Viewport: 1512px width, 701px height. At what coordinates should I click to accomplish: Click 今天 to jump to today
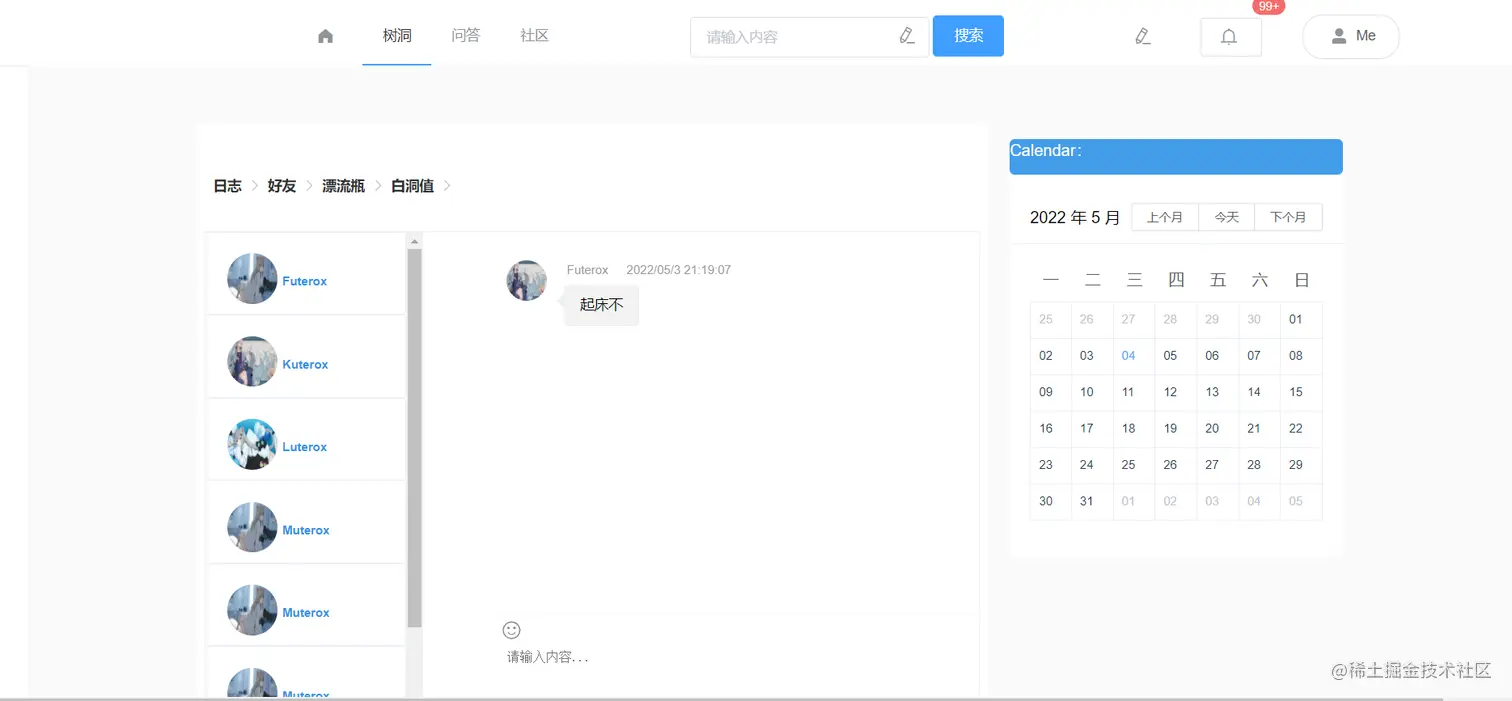coord(1226,217)
